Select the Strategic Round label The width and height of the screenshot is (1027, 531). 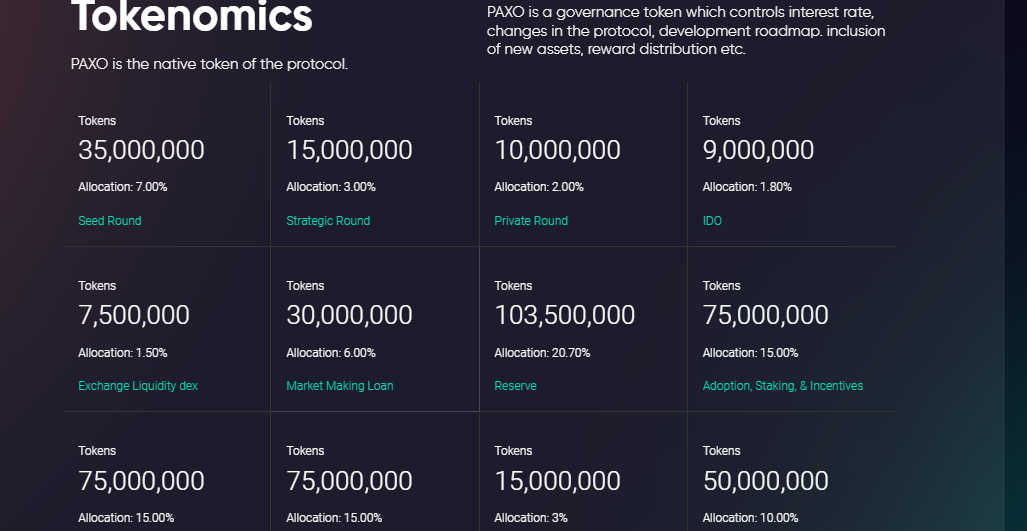[327, 221]
